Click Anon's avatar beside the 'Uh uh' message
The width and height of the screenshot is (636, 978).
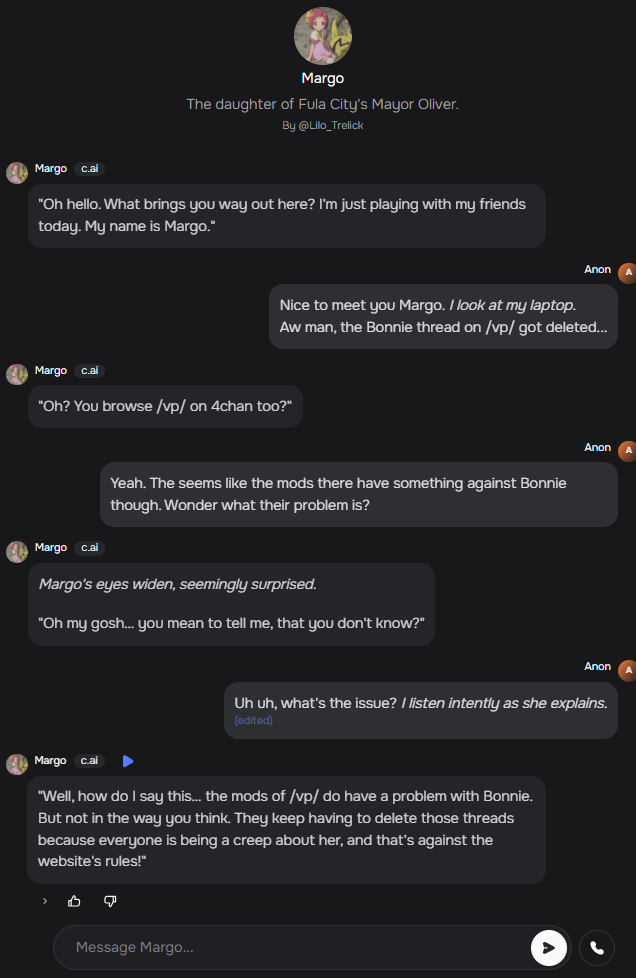click(627, 669)
